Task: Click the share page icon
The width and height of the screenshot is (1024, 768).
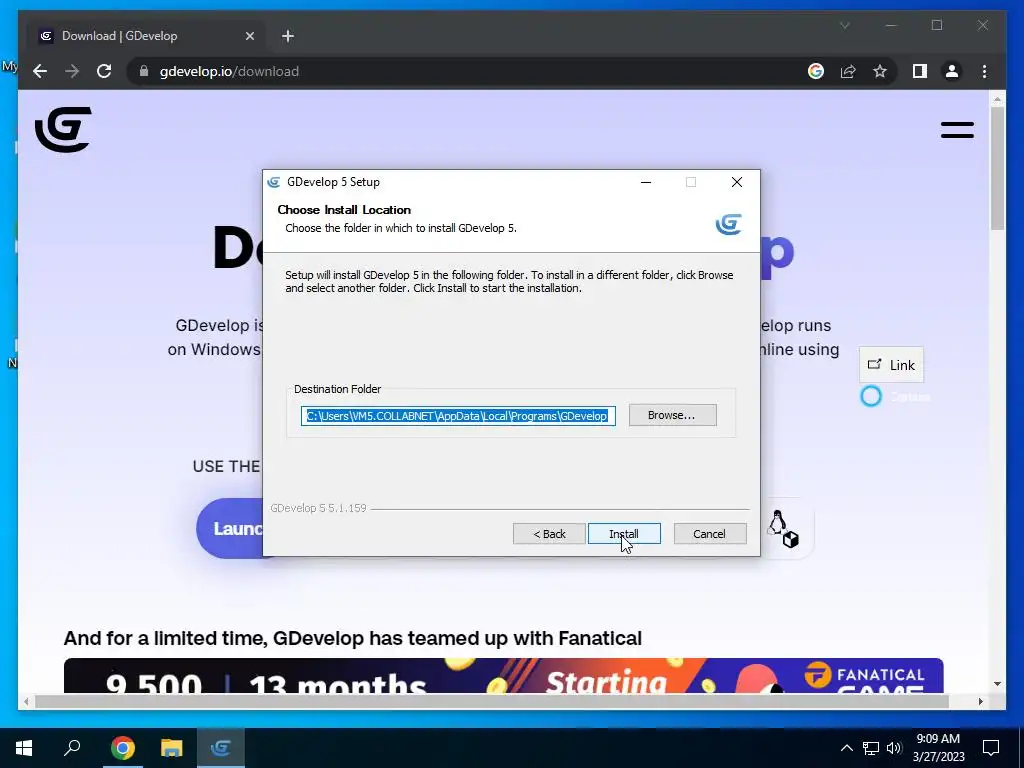Action: click(x=848, y=71)
